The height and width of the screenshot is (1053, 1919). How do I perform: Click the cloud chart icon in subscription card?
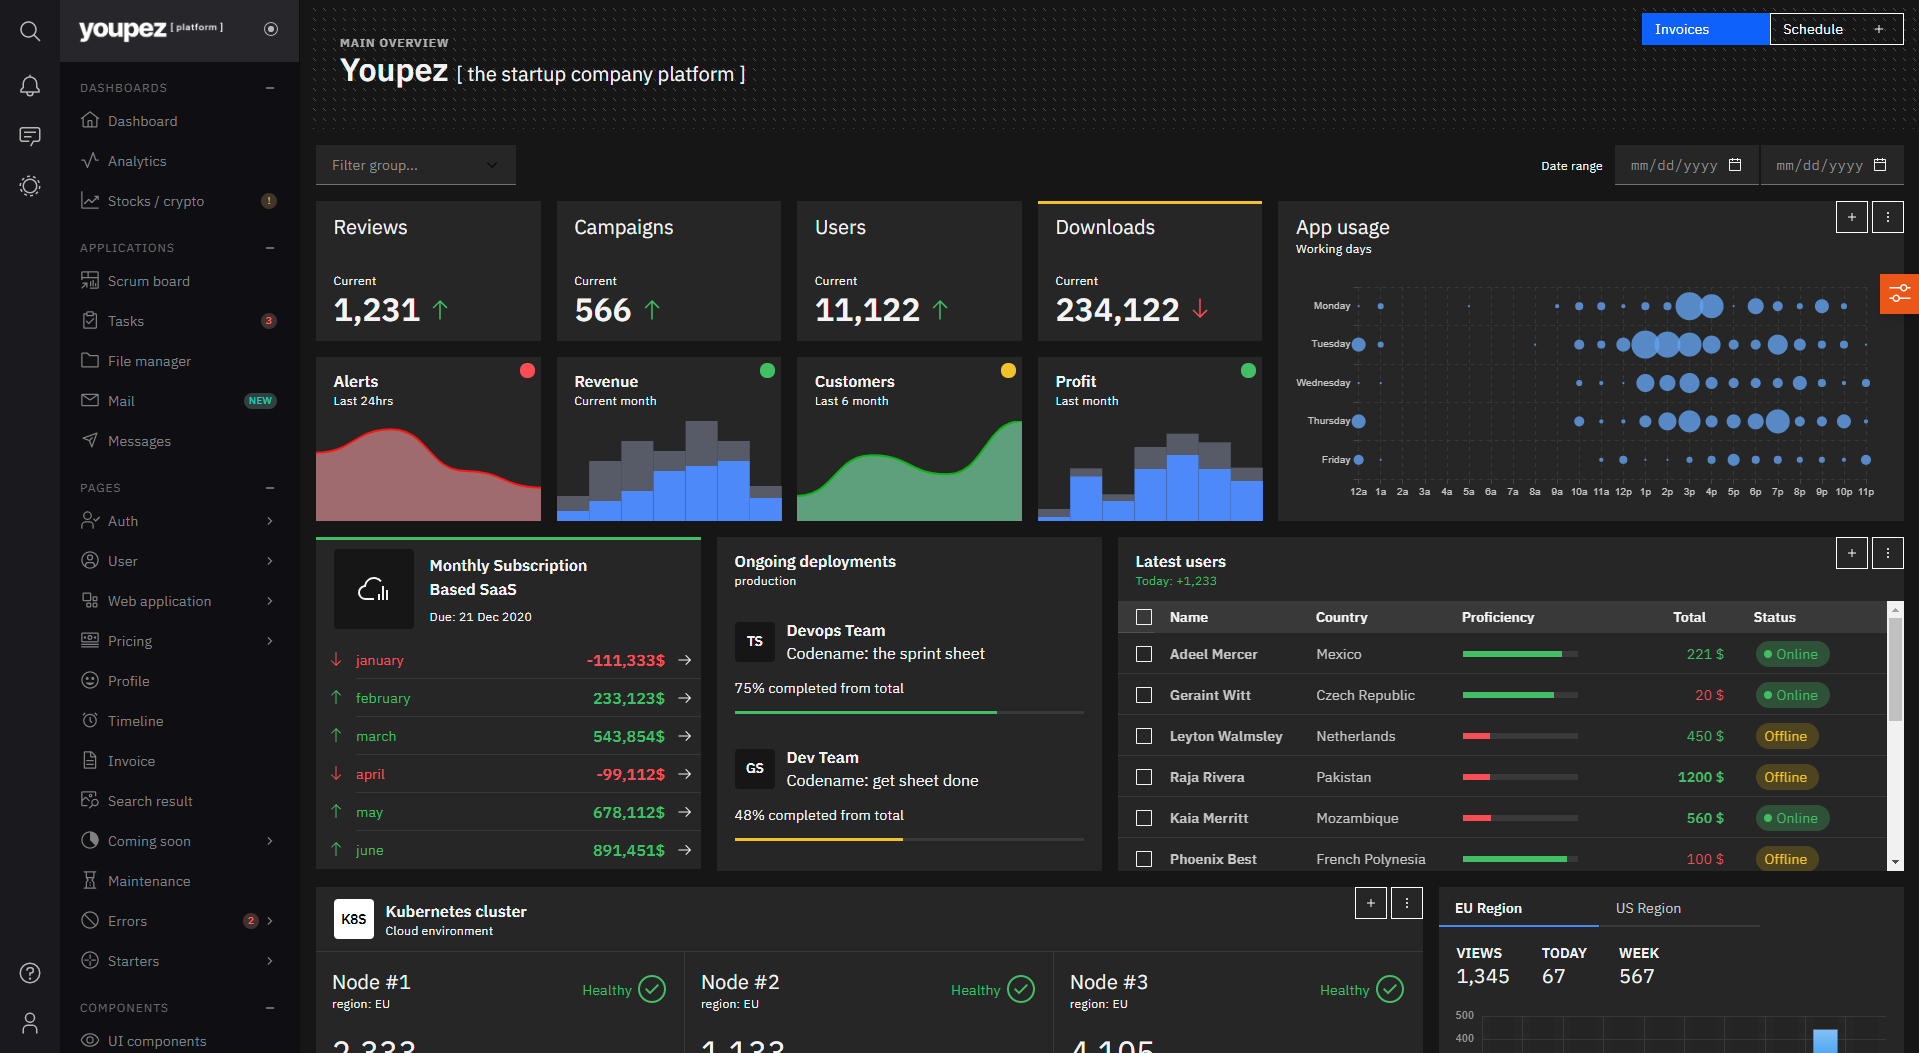(374, 589)
